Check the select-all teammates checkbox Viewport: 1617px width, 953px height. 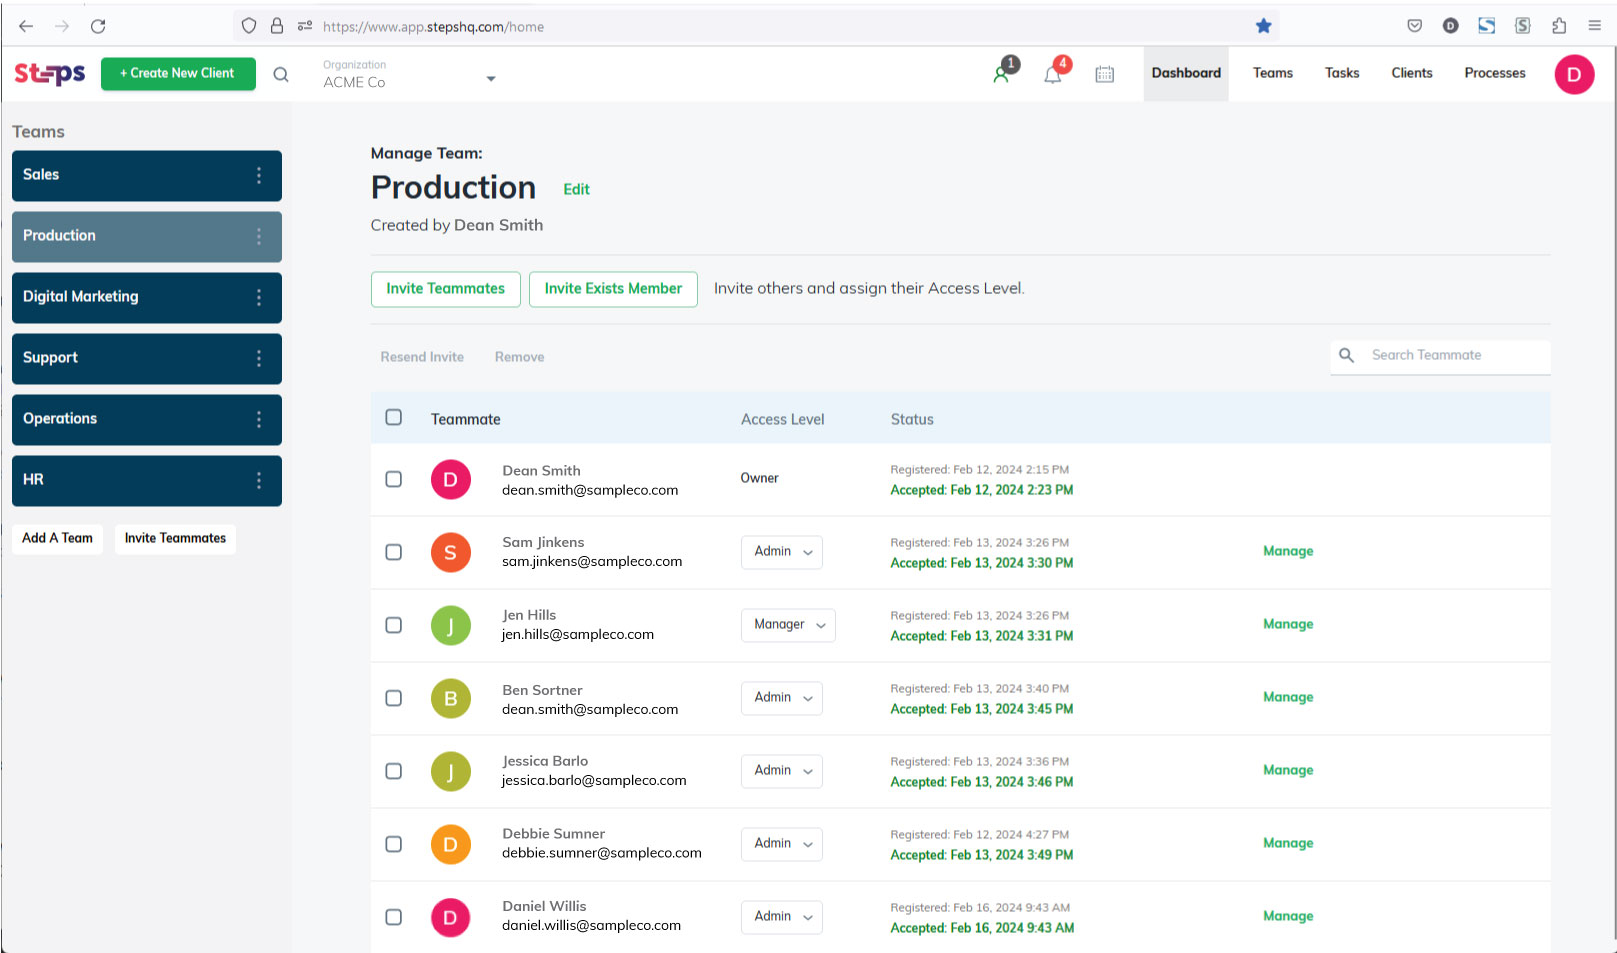[393, 417]
